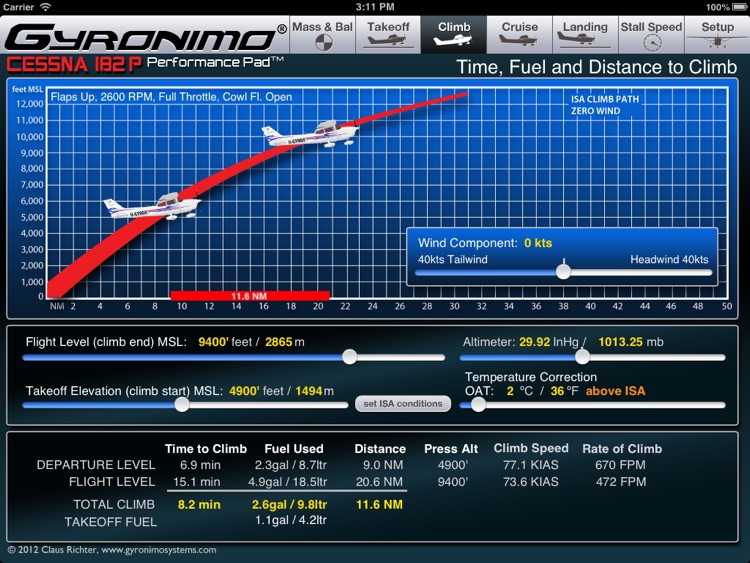Click the Gyronimo logo

pos(145,37)
